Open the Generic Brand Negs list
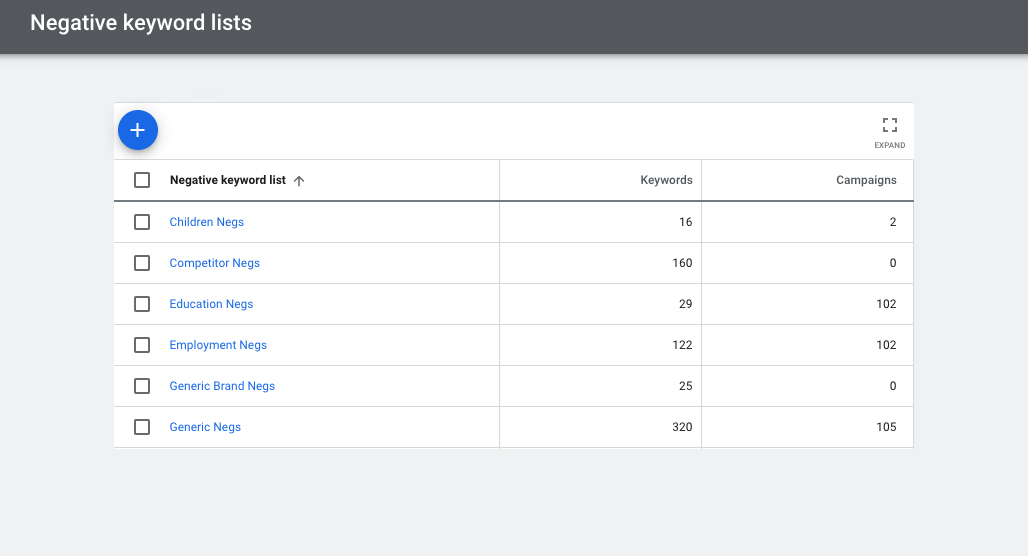The image size is (1028, 556). [x=222, y=386]
